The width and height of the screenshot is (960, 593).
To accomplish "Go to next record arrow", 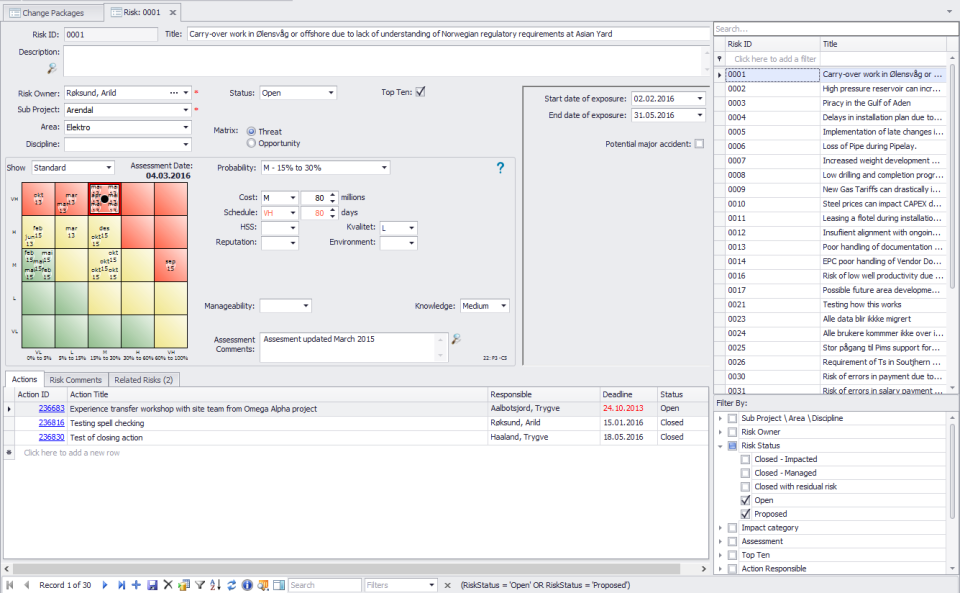I will [x=106, y=585].
